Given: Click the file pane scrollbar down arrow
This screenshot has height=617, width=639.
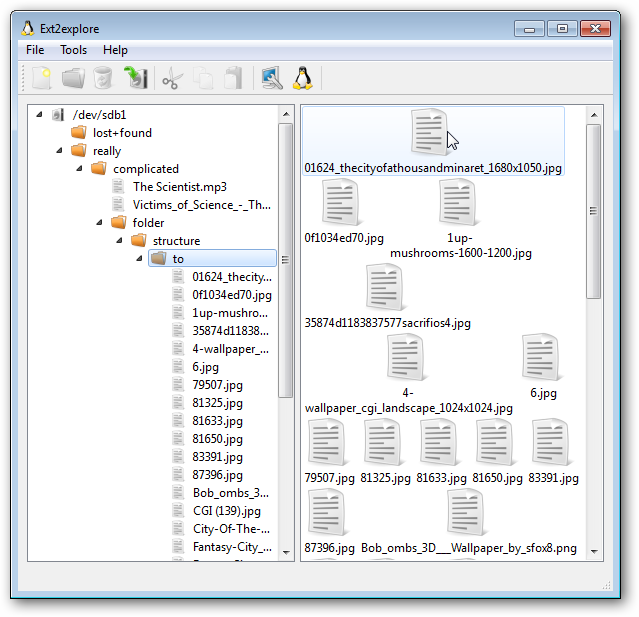Looking at the screenshot, I should pos(594,551).
